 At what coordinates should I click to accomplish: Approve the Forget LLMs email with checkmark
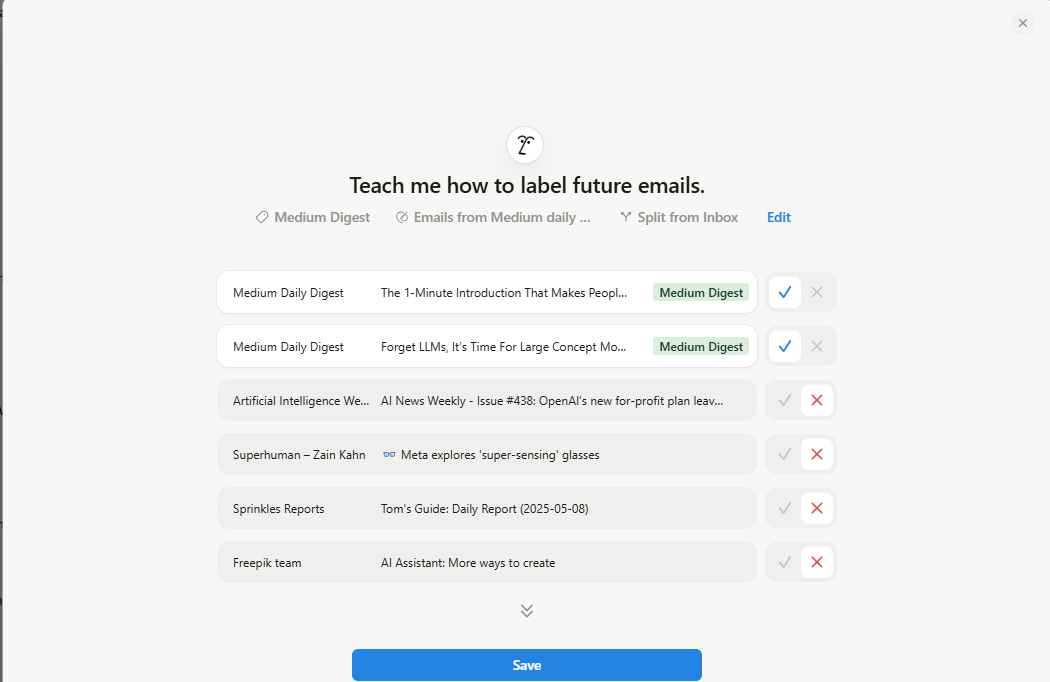pos(785,346)
